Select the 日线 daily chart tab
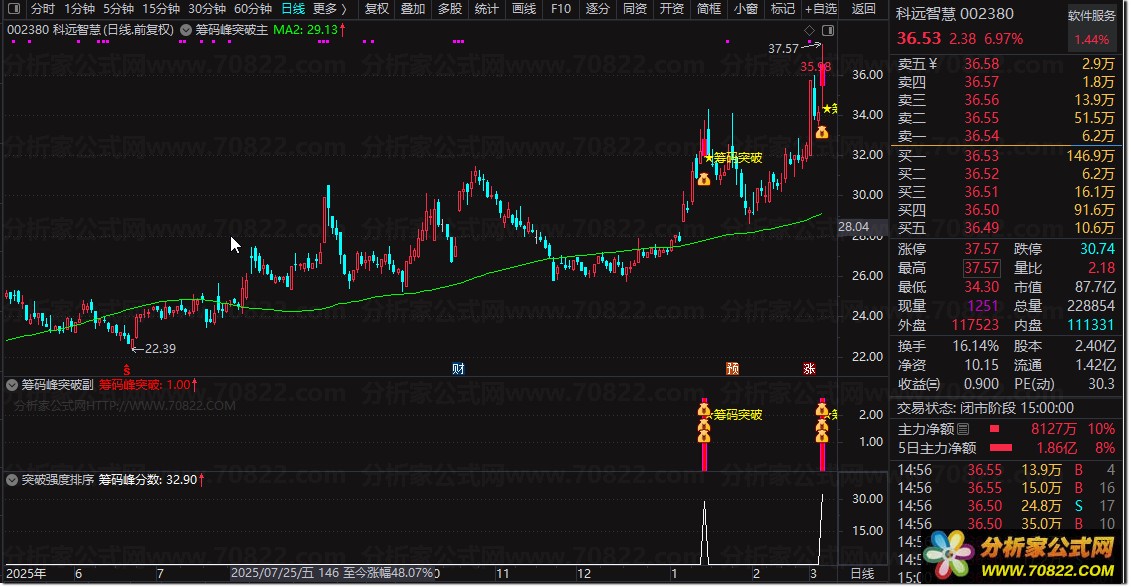Screen dimensions: 1131x587 [293, 9]
